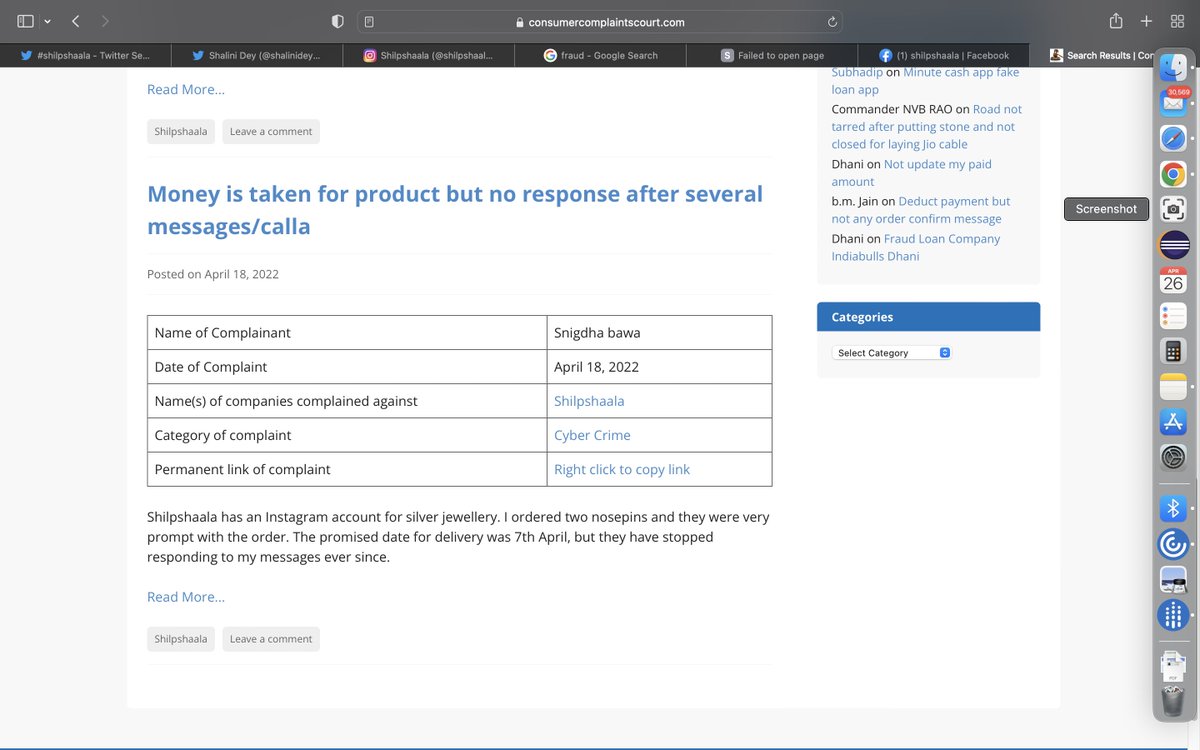
Task: Click the Read More link above the first tag row
Action: click(186, 89)
